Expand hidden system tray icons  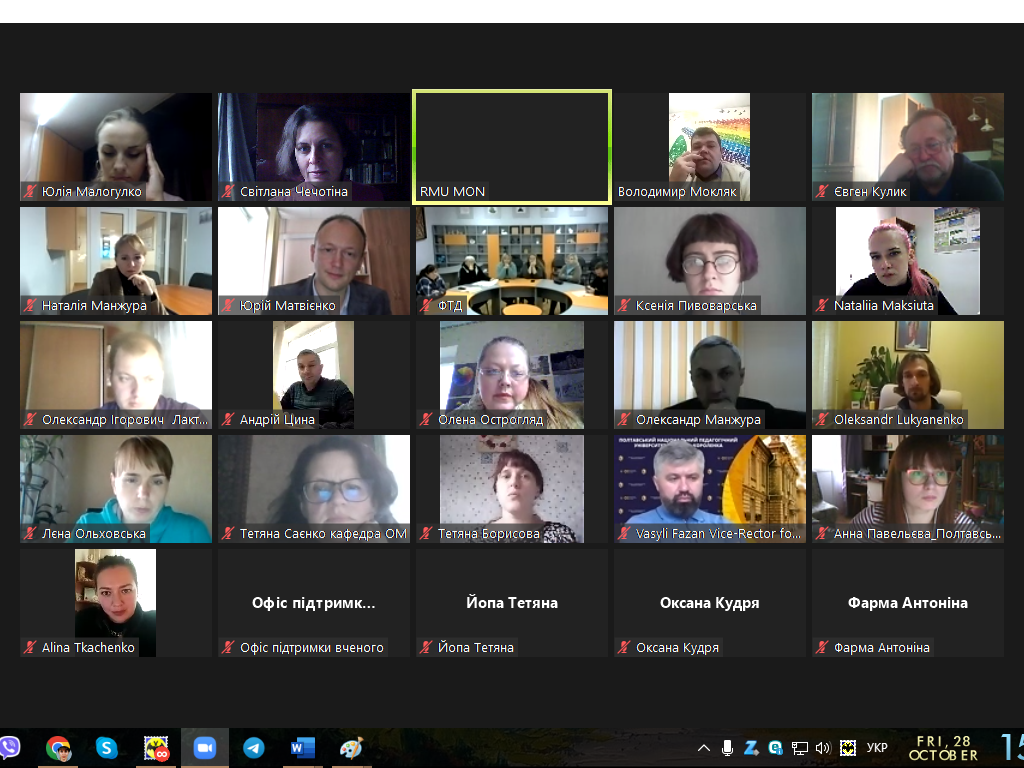pos(704,748)
